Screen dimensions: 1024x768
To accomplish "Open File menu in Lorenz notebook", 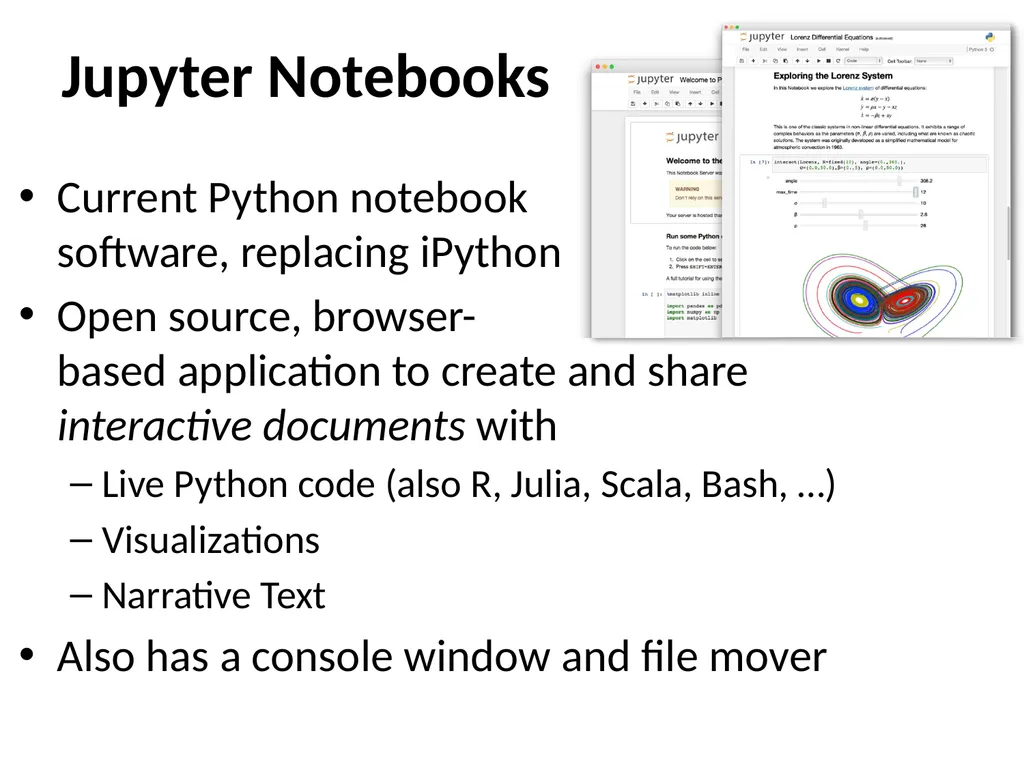I will (x=746, y=49).
